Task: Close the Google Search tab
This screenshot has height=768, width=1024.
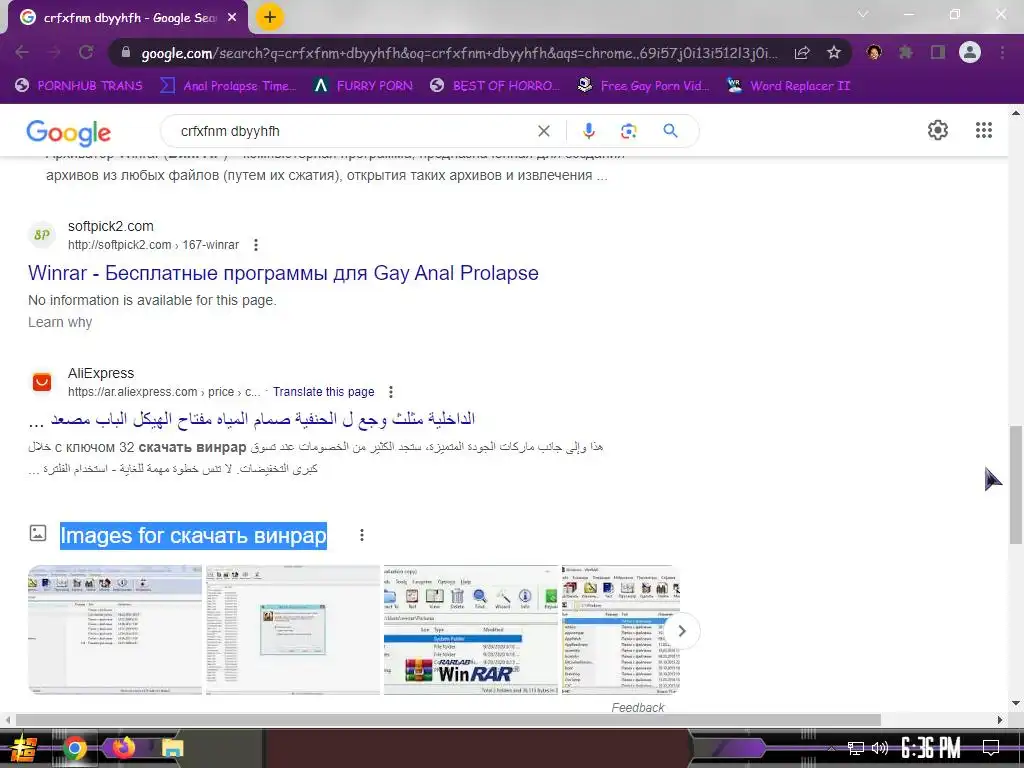Action: click(x=232, y=18)
